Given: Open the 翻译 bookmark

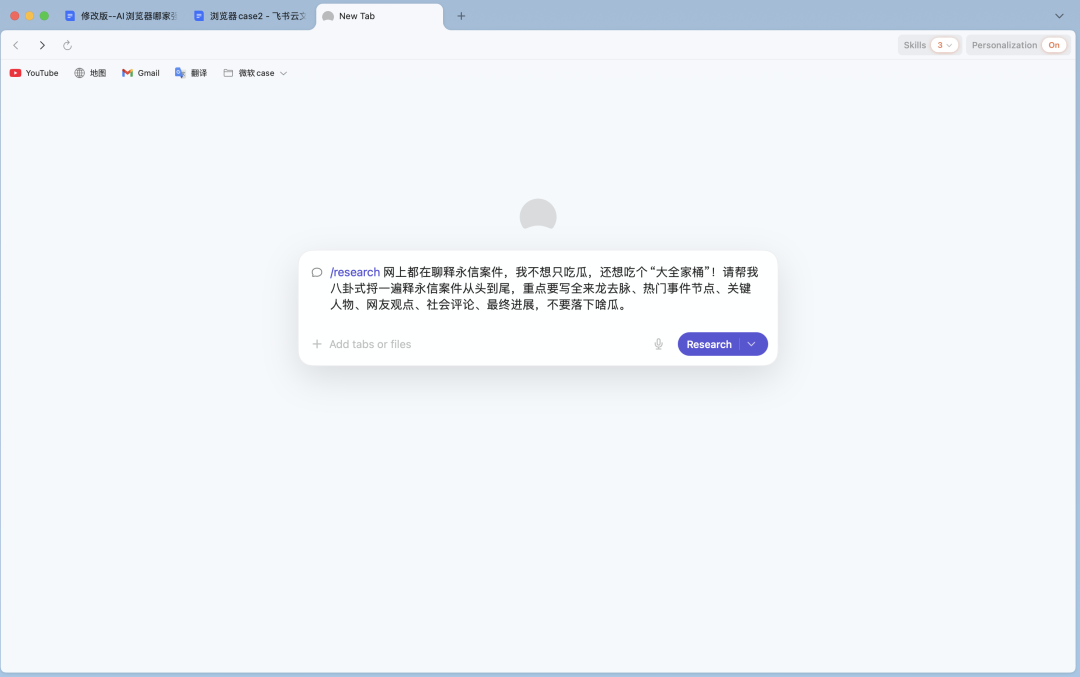Looking at the screenshot, I should pyautogui.click(x=191, y=72).
